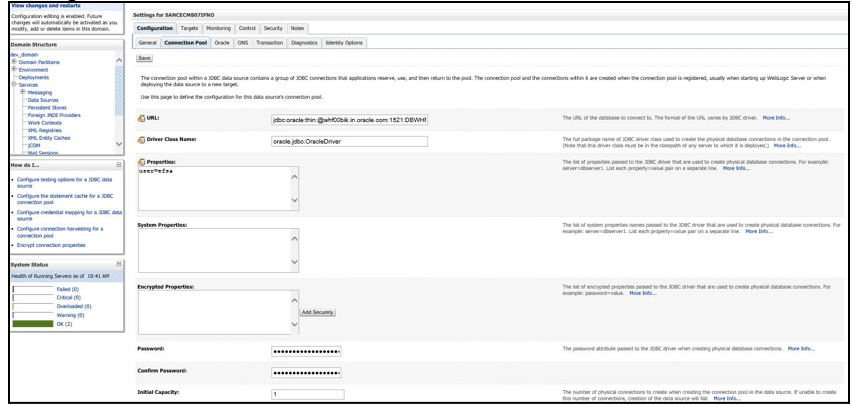Select the ONS sub-tab
The width and height of the screenshot is (852, 406).
click(242, 42)
